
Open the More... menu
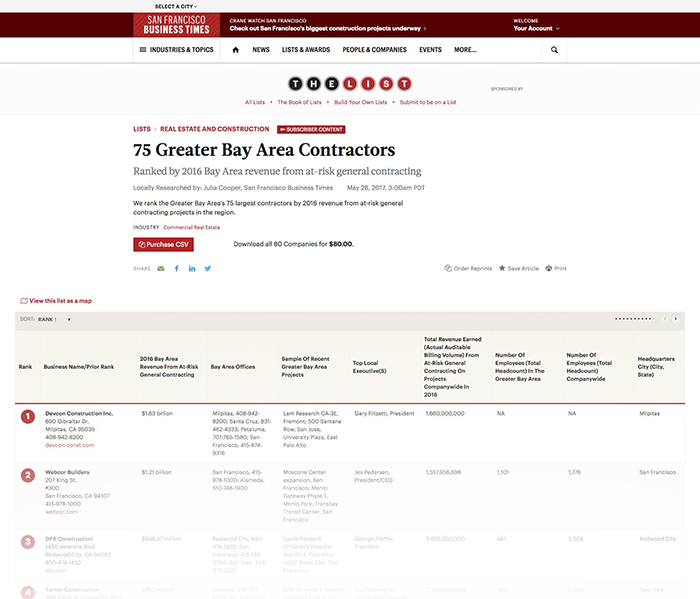click(x=465, y=50)
